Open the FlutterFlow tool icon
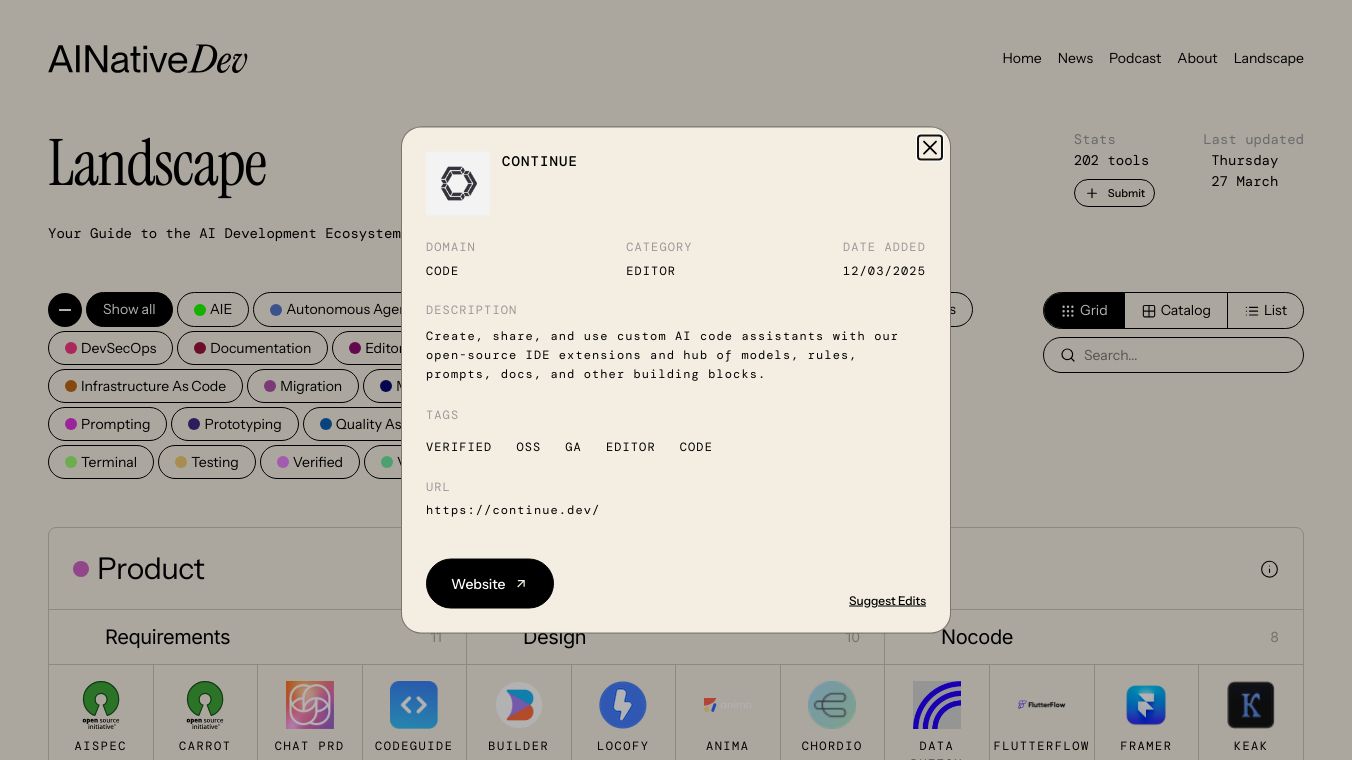 (1041, 705)
